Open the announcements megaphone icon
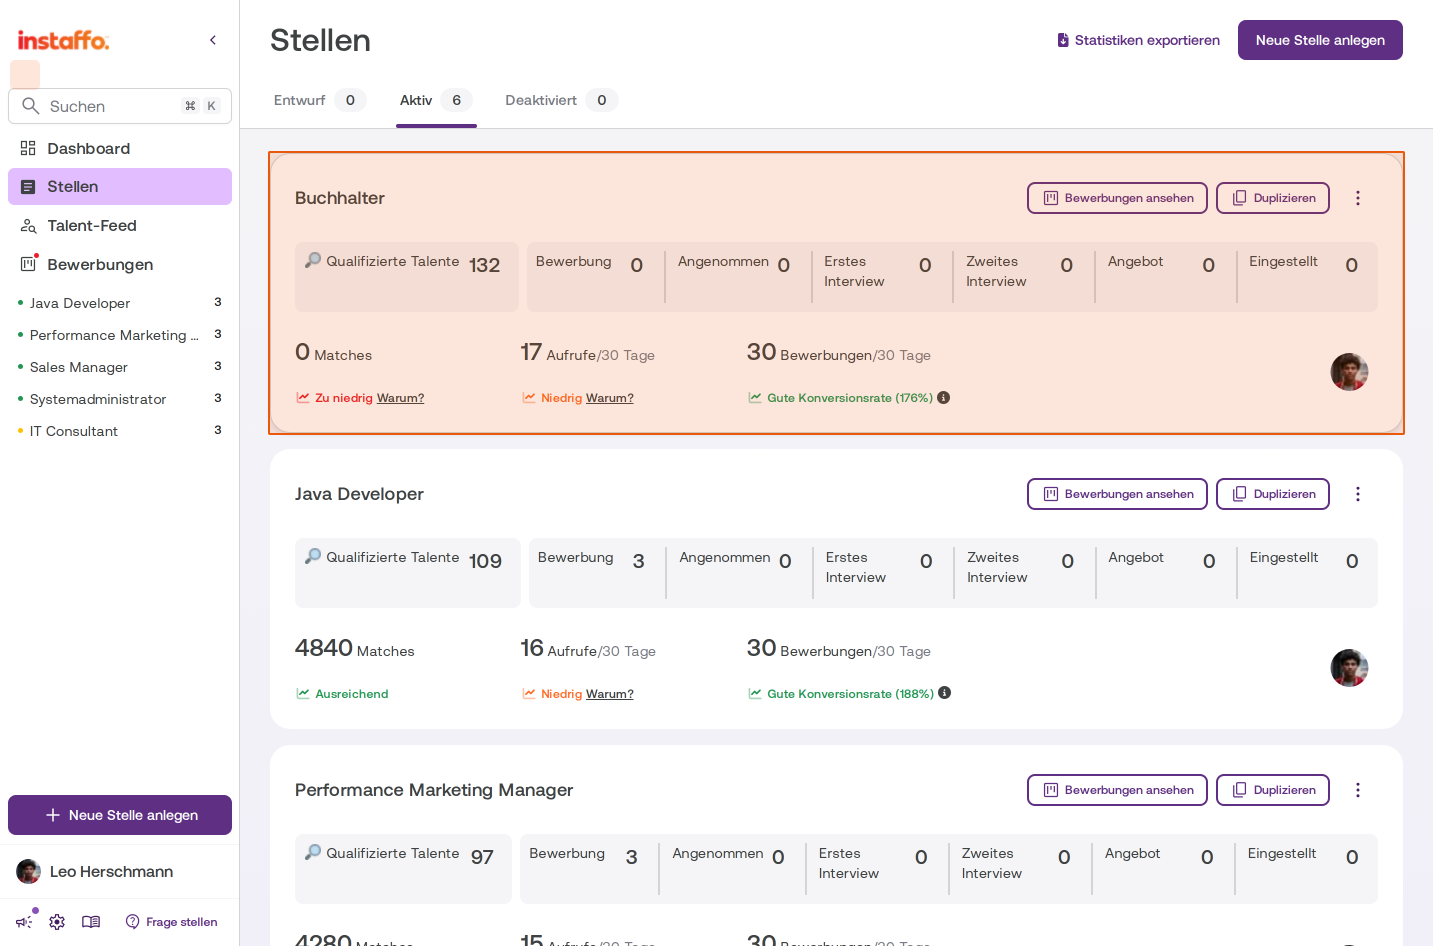The height and width of the screenshot is (946, 1433). 24,922
